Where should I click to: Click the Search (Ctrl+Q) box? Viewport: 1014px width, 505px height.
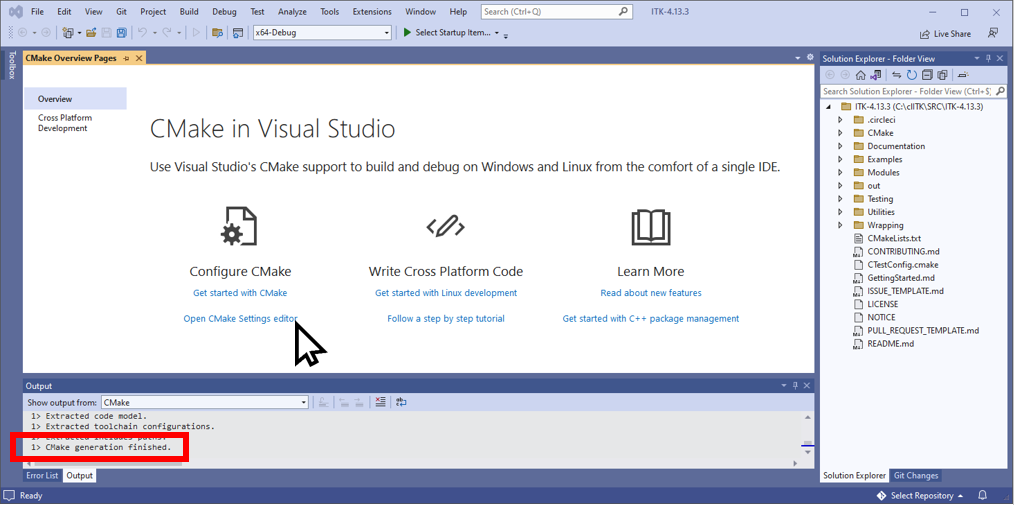pos(557,12)
